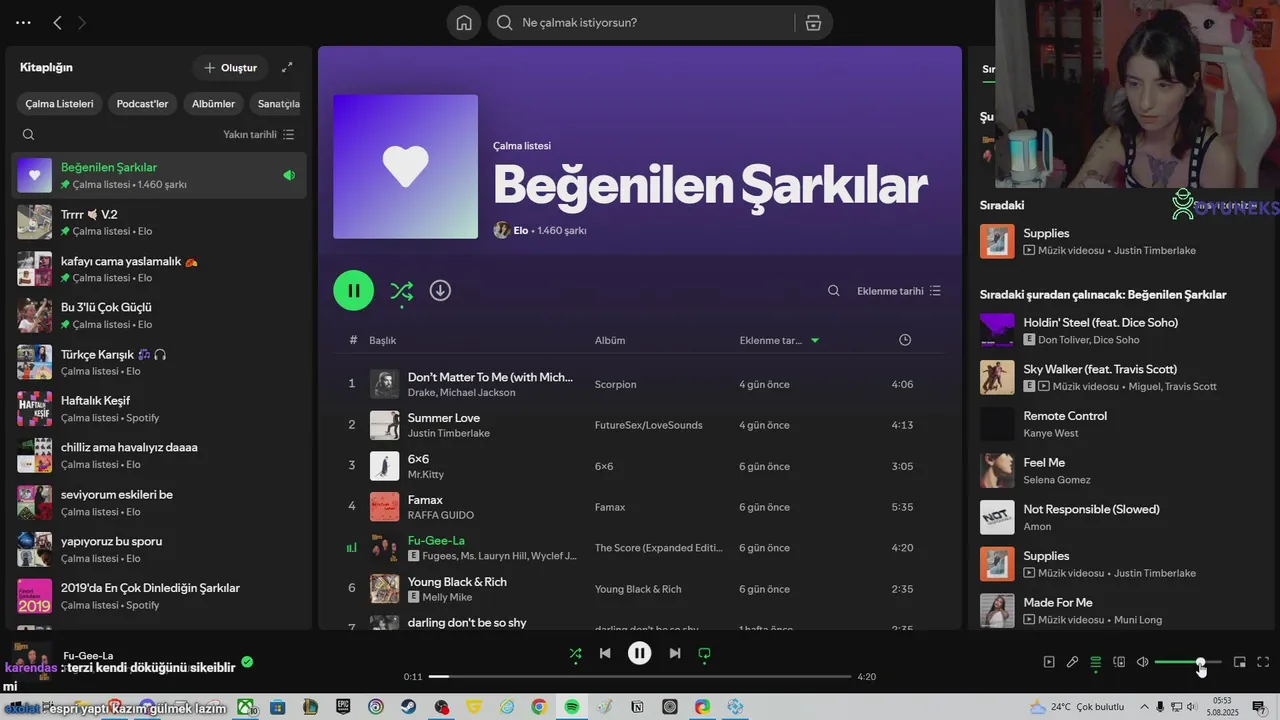Open the mini player icon
The width and height of the screenshot is (1280, 720).
click(x=1240, y=662)
